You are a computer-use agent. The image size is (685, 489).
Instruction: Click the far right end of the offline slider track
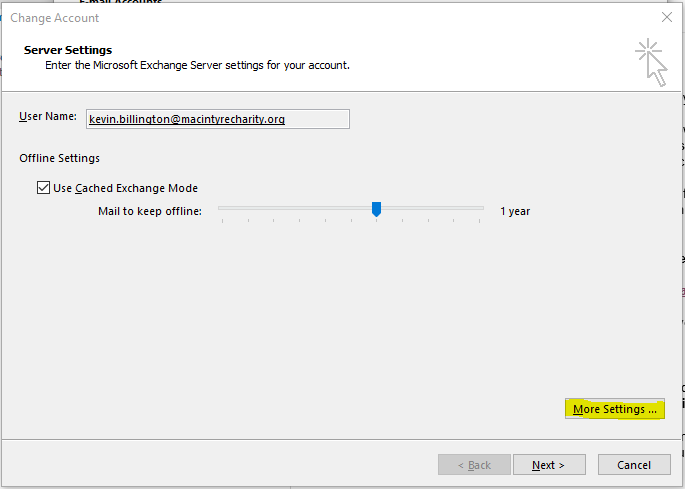(x=481, y=208)
